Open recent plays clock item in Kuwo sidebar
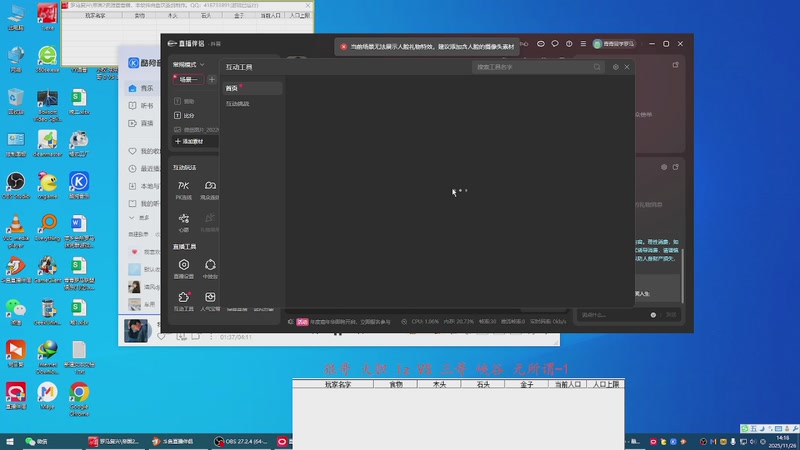The image size is (800, 450). [144, 168]
